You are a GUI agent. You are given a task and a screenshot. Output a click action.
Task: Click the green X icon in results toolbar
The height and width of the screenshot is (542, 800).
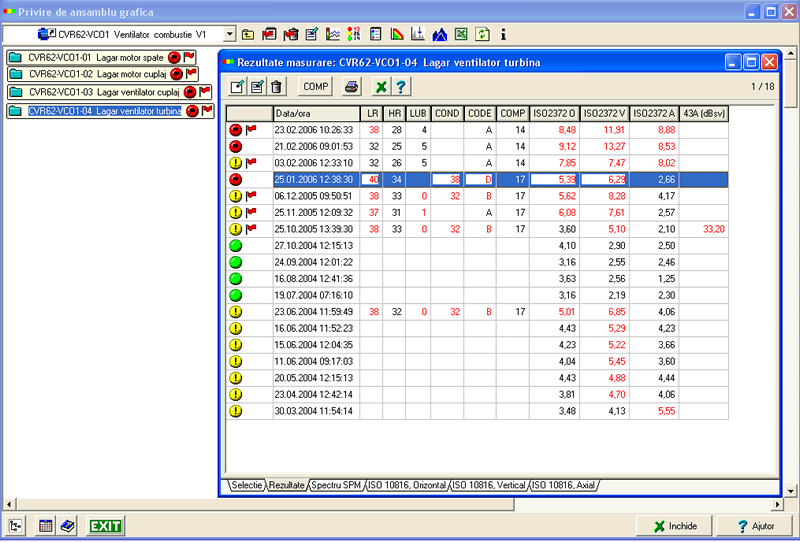click(x=381, y=87)
